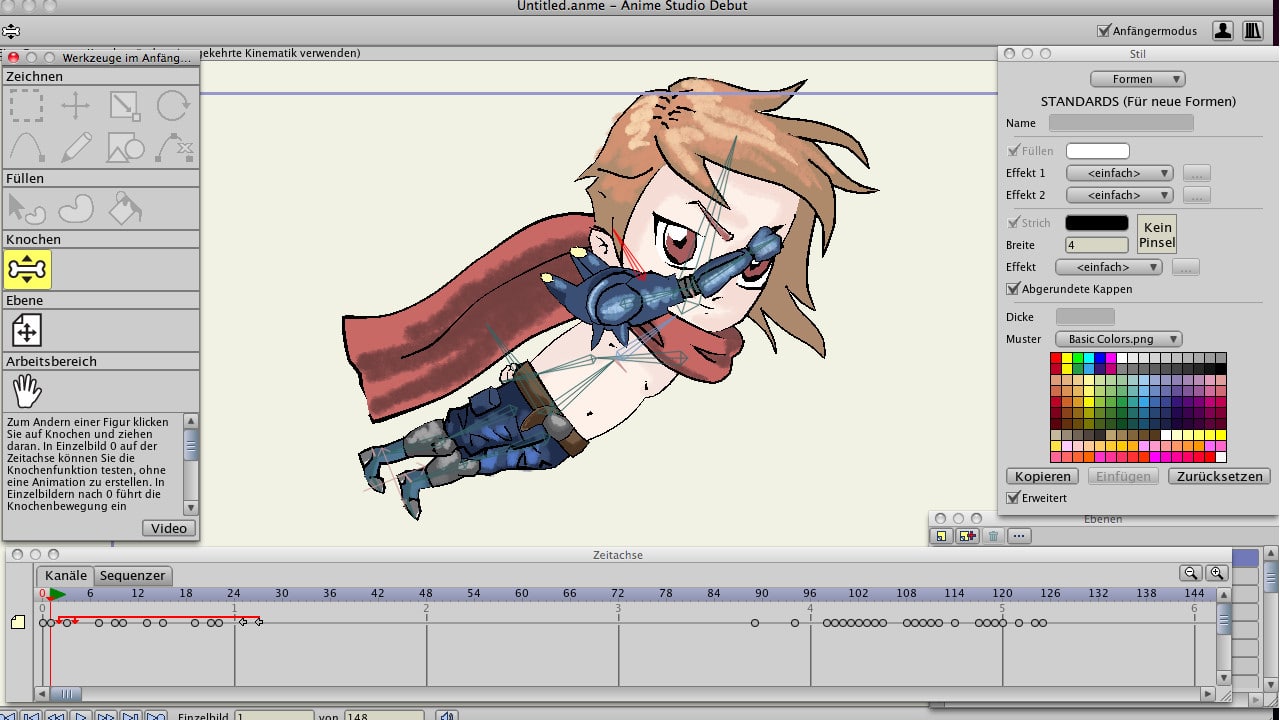Select the Rotate Points tool

pyautogui.click(x=173, y=105)
